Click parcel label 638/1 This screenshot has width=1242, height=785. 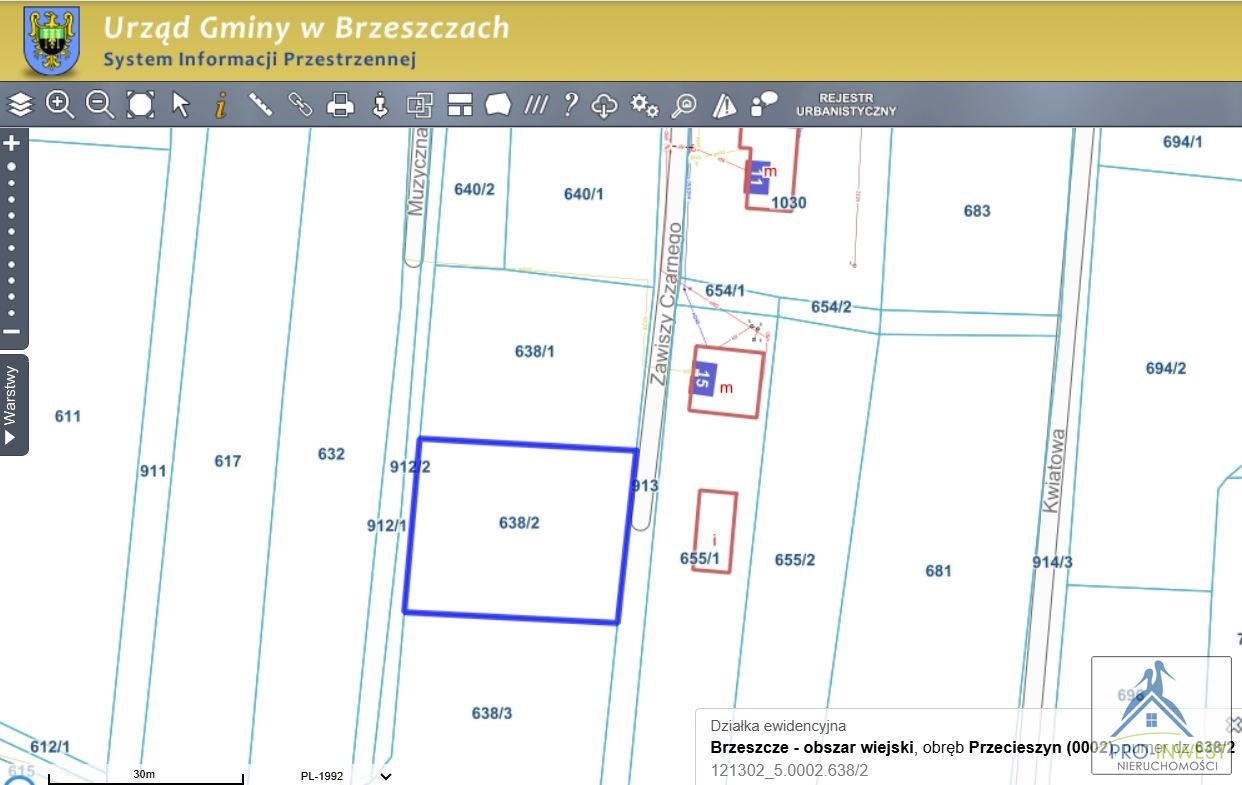535,351
